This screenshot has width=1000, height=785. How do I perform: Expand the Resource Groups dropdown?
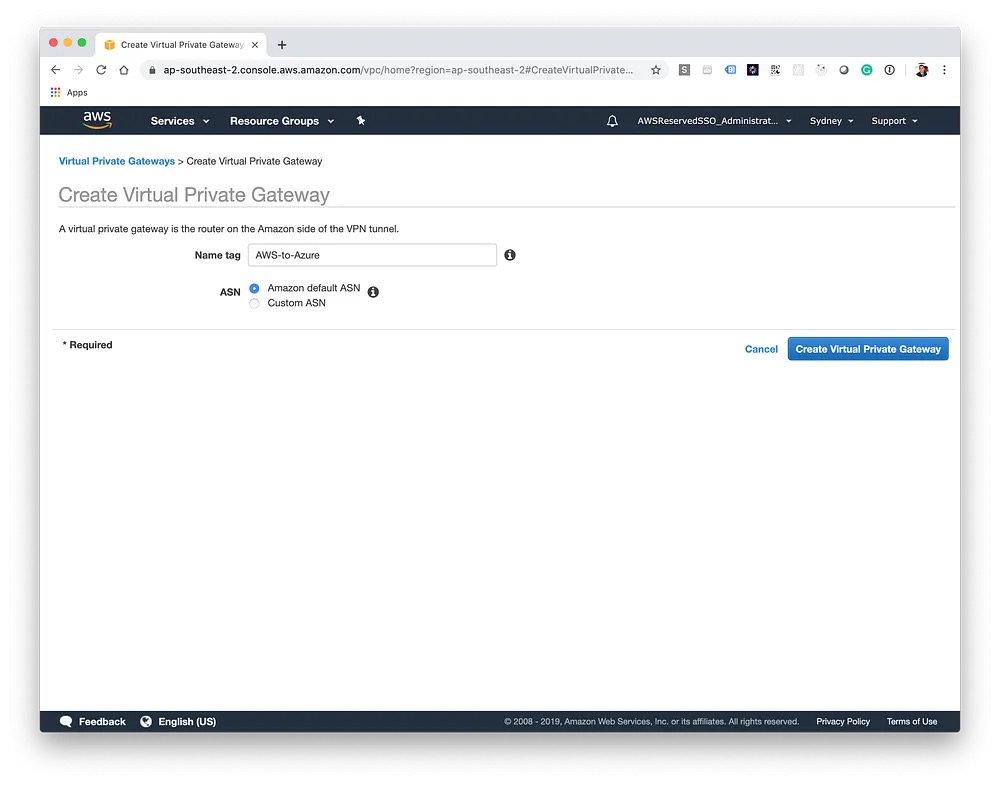click(x=282, y=121)
